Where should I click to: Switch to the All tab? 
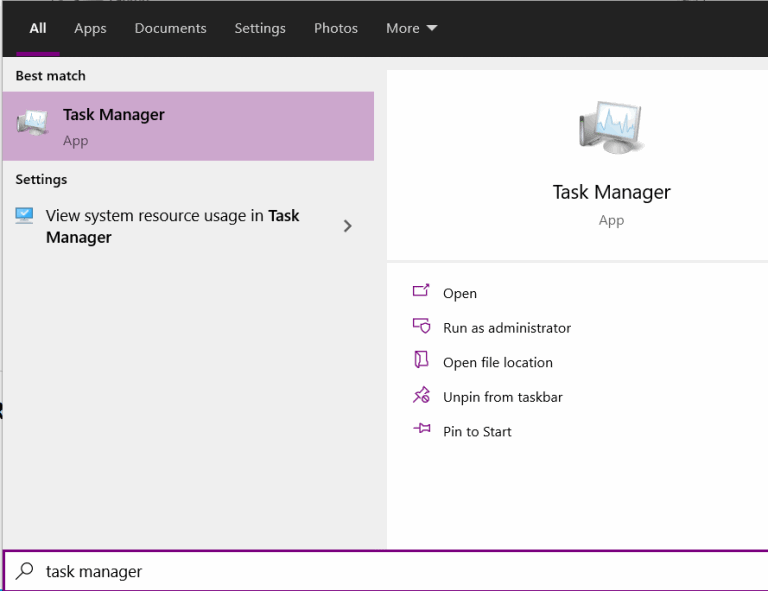(38, 28)
